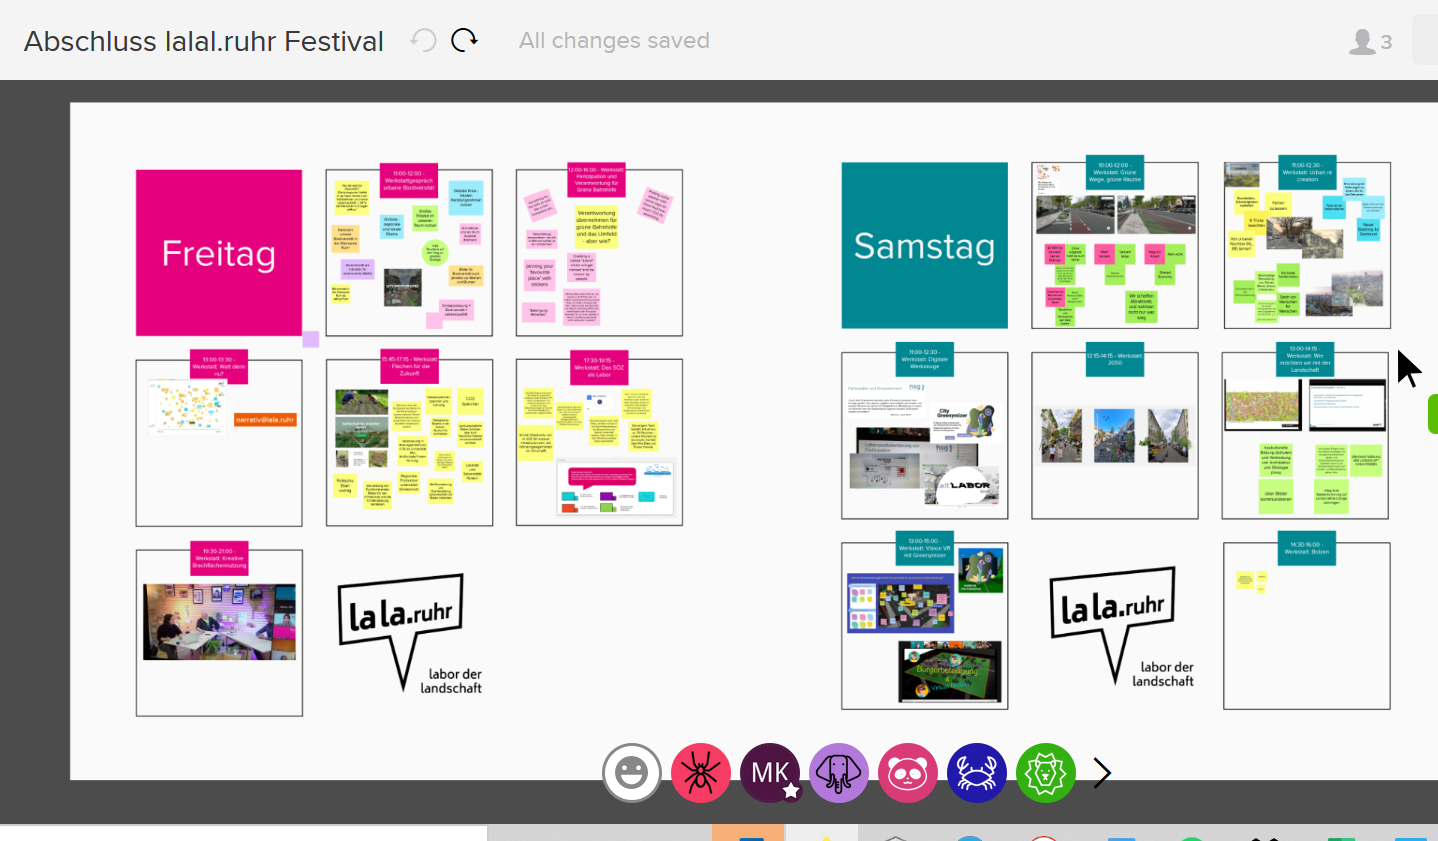The image size is (1438, 841).
Task: Click the undo arrow icon
Action: pos(424,40)
